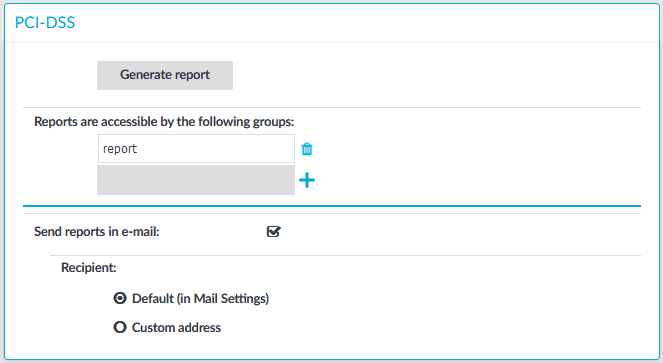The height and width of the screenshot is (363, 663).
Task: Delete the report group using trash icon
Action: (x=307, y=149)
